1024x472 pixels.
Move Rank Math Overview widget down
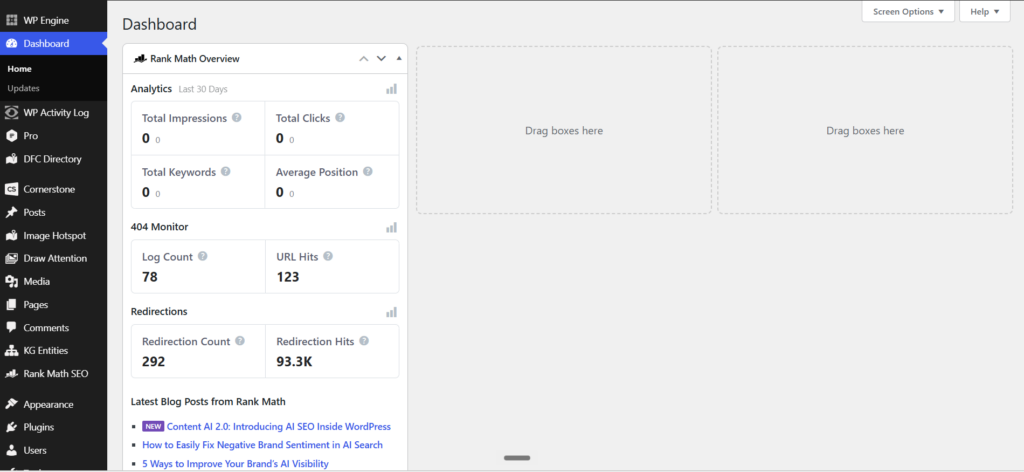point(381,59)
